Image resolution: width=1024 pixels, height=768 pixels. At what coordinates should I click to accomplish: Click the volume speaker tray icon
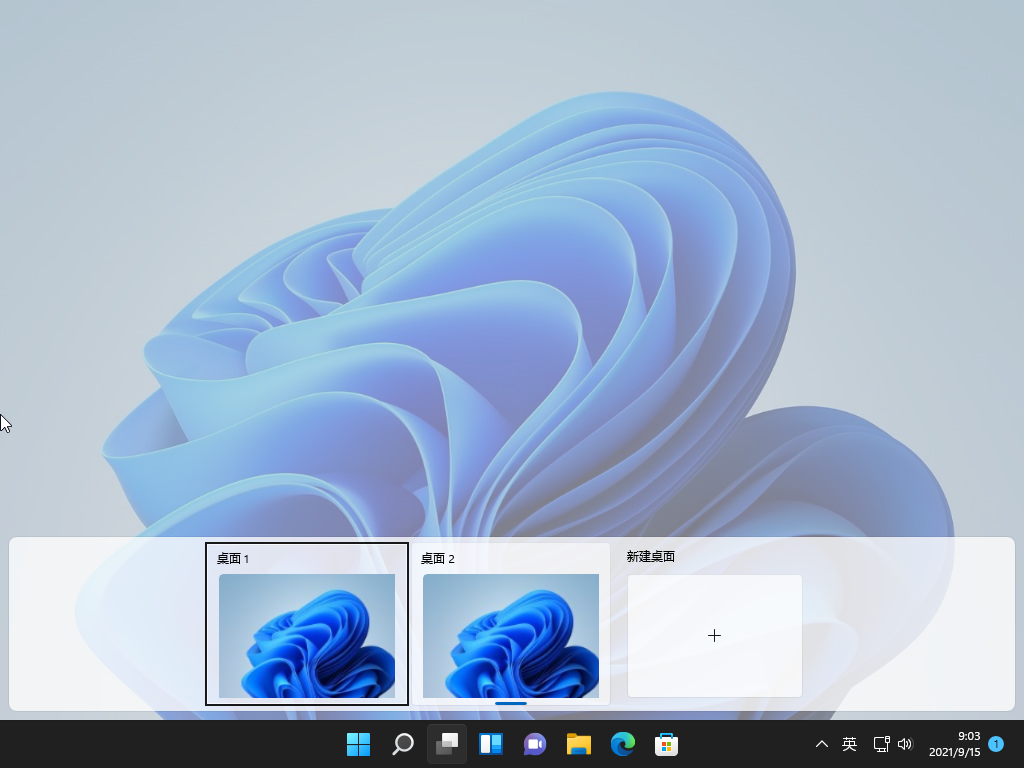tap(905, 744)
